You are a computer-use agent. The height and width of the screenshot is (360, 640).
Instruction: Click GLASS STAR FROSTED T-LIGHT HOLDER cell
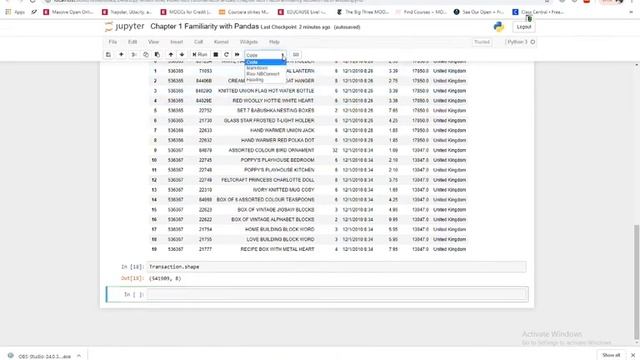tap(269, 121)
